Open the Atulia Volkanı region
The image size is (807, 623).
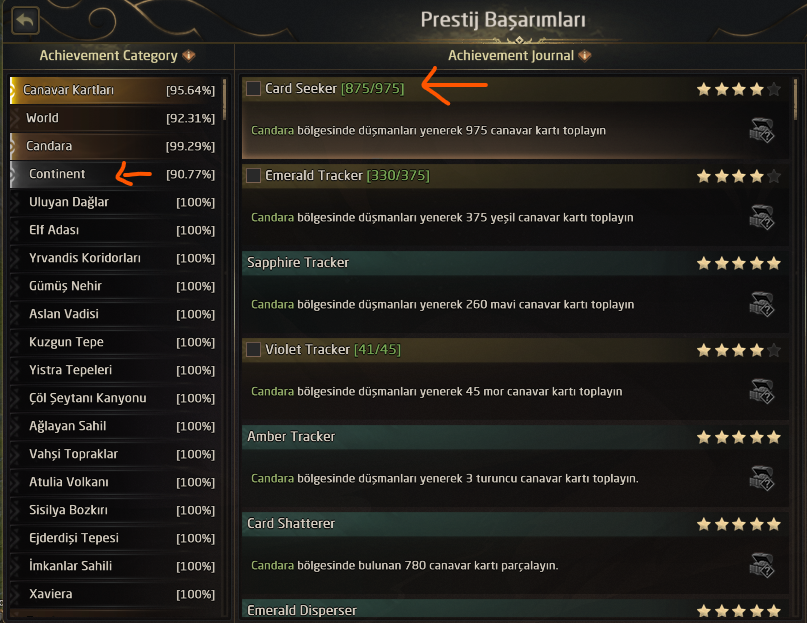pos(69,482)
